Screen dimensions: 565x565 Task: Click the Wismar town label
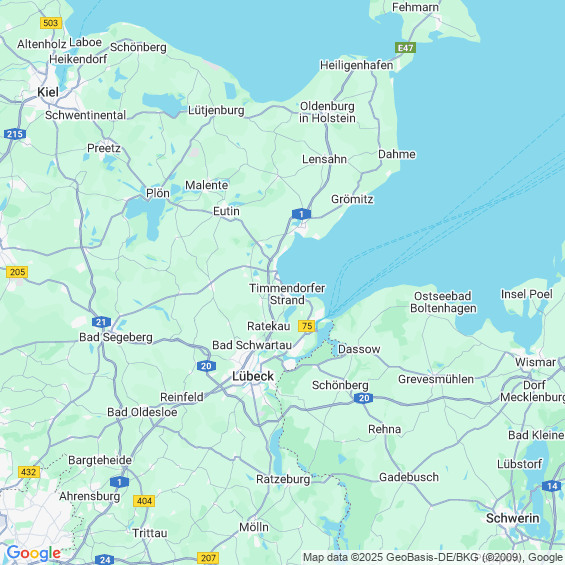tap(535, 362)
